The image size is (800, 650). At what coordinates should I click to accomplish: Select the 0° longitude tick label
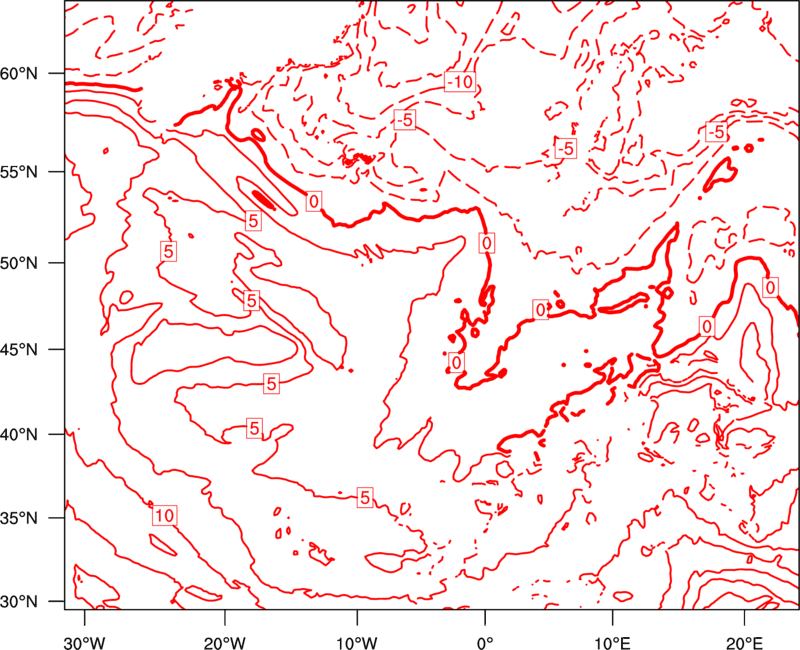tap(485, 642)
